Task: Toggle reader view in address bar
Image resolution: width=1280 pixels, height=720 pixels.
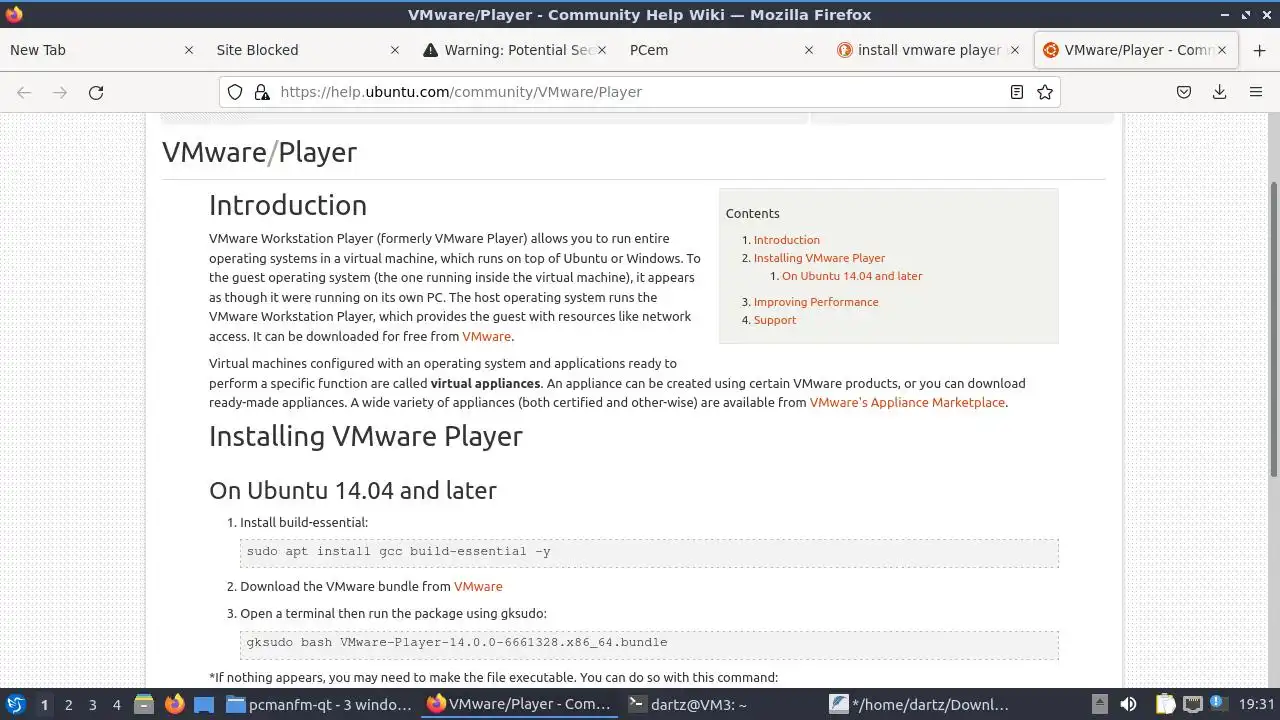Action: [1016, 92]
